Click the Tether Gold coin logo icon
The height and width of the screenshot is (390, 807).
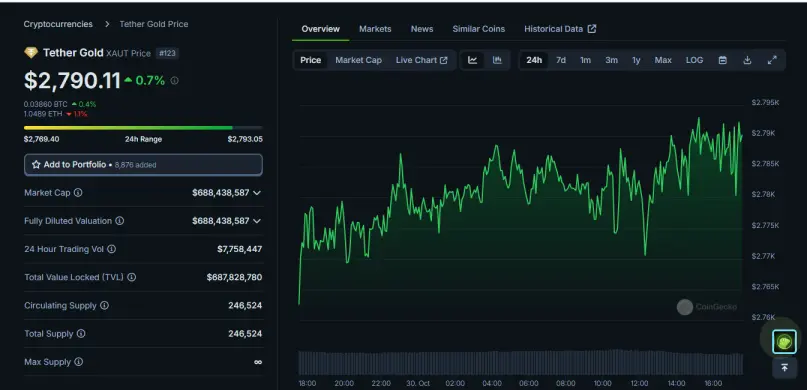point(31,52)
